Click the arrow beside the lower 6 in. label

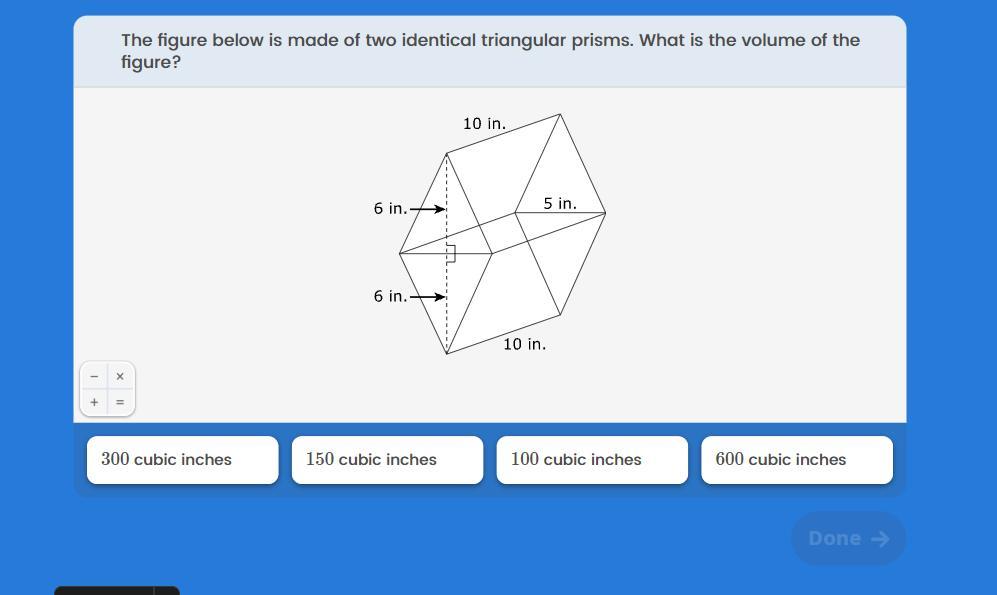[427, 296]
